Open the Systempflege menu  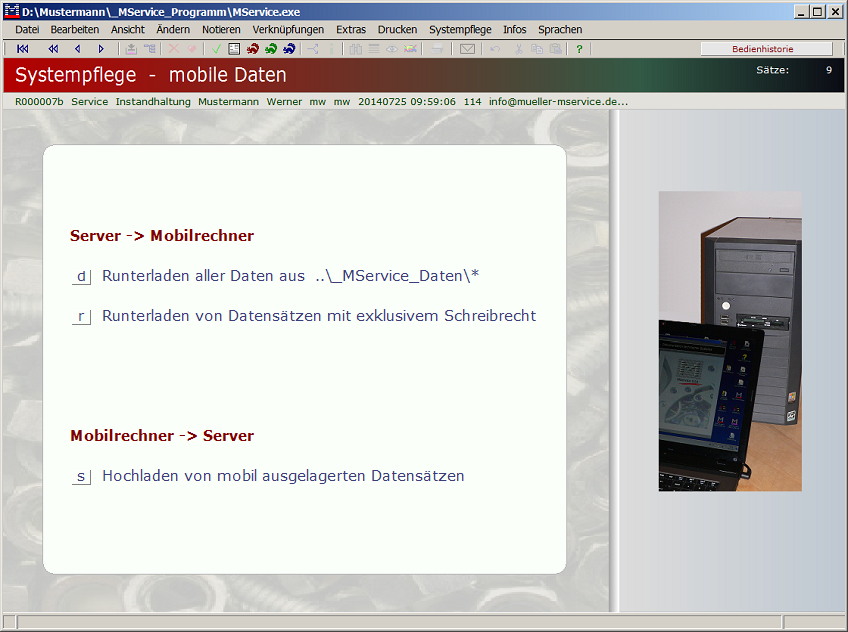tap(460, 29)
